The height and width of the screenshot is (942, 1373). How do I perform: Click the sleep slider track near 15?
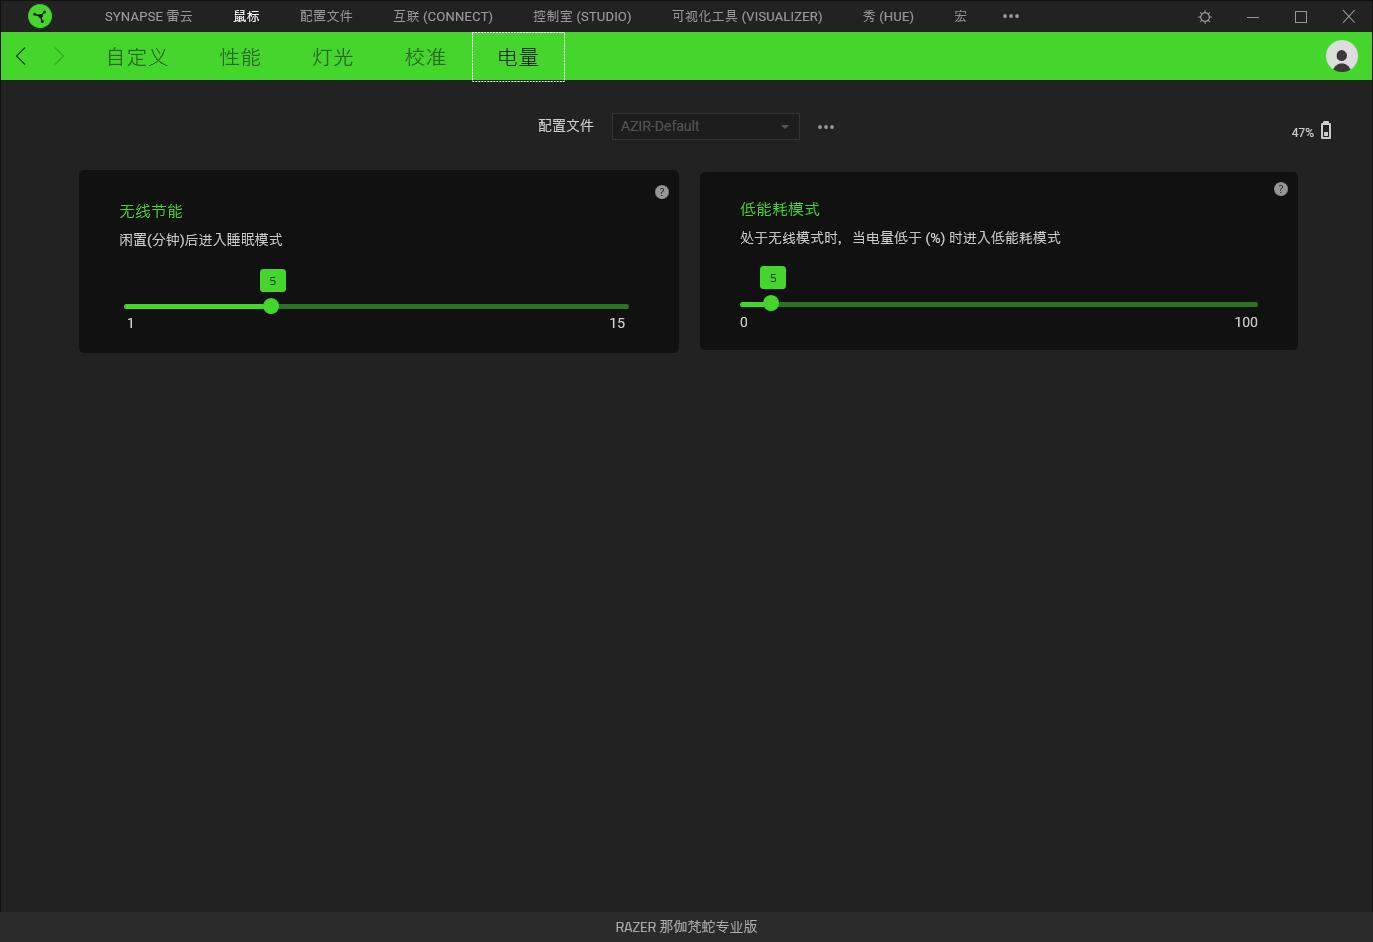(622, 306)
